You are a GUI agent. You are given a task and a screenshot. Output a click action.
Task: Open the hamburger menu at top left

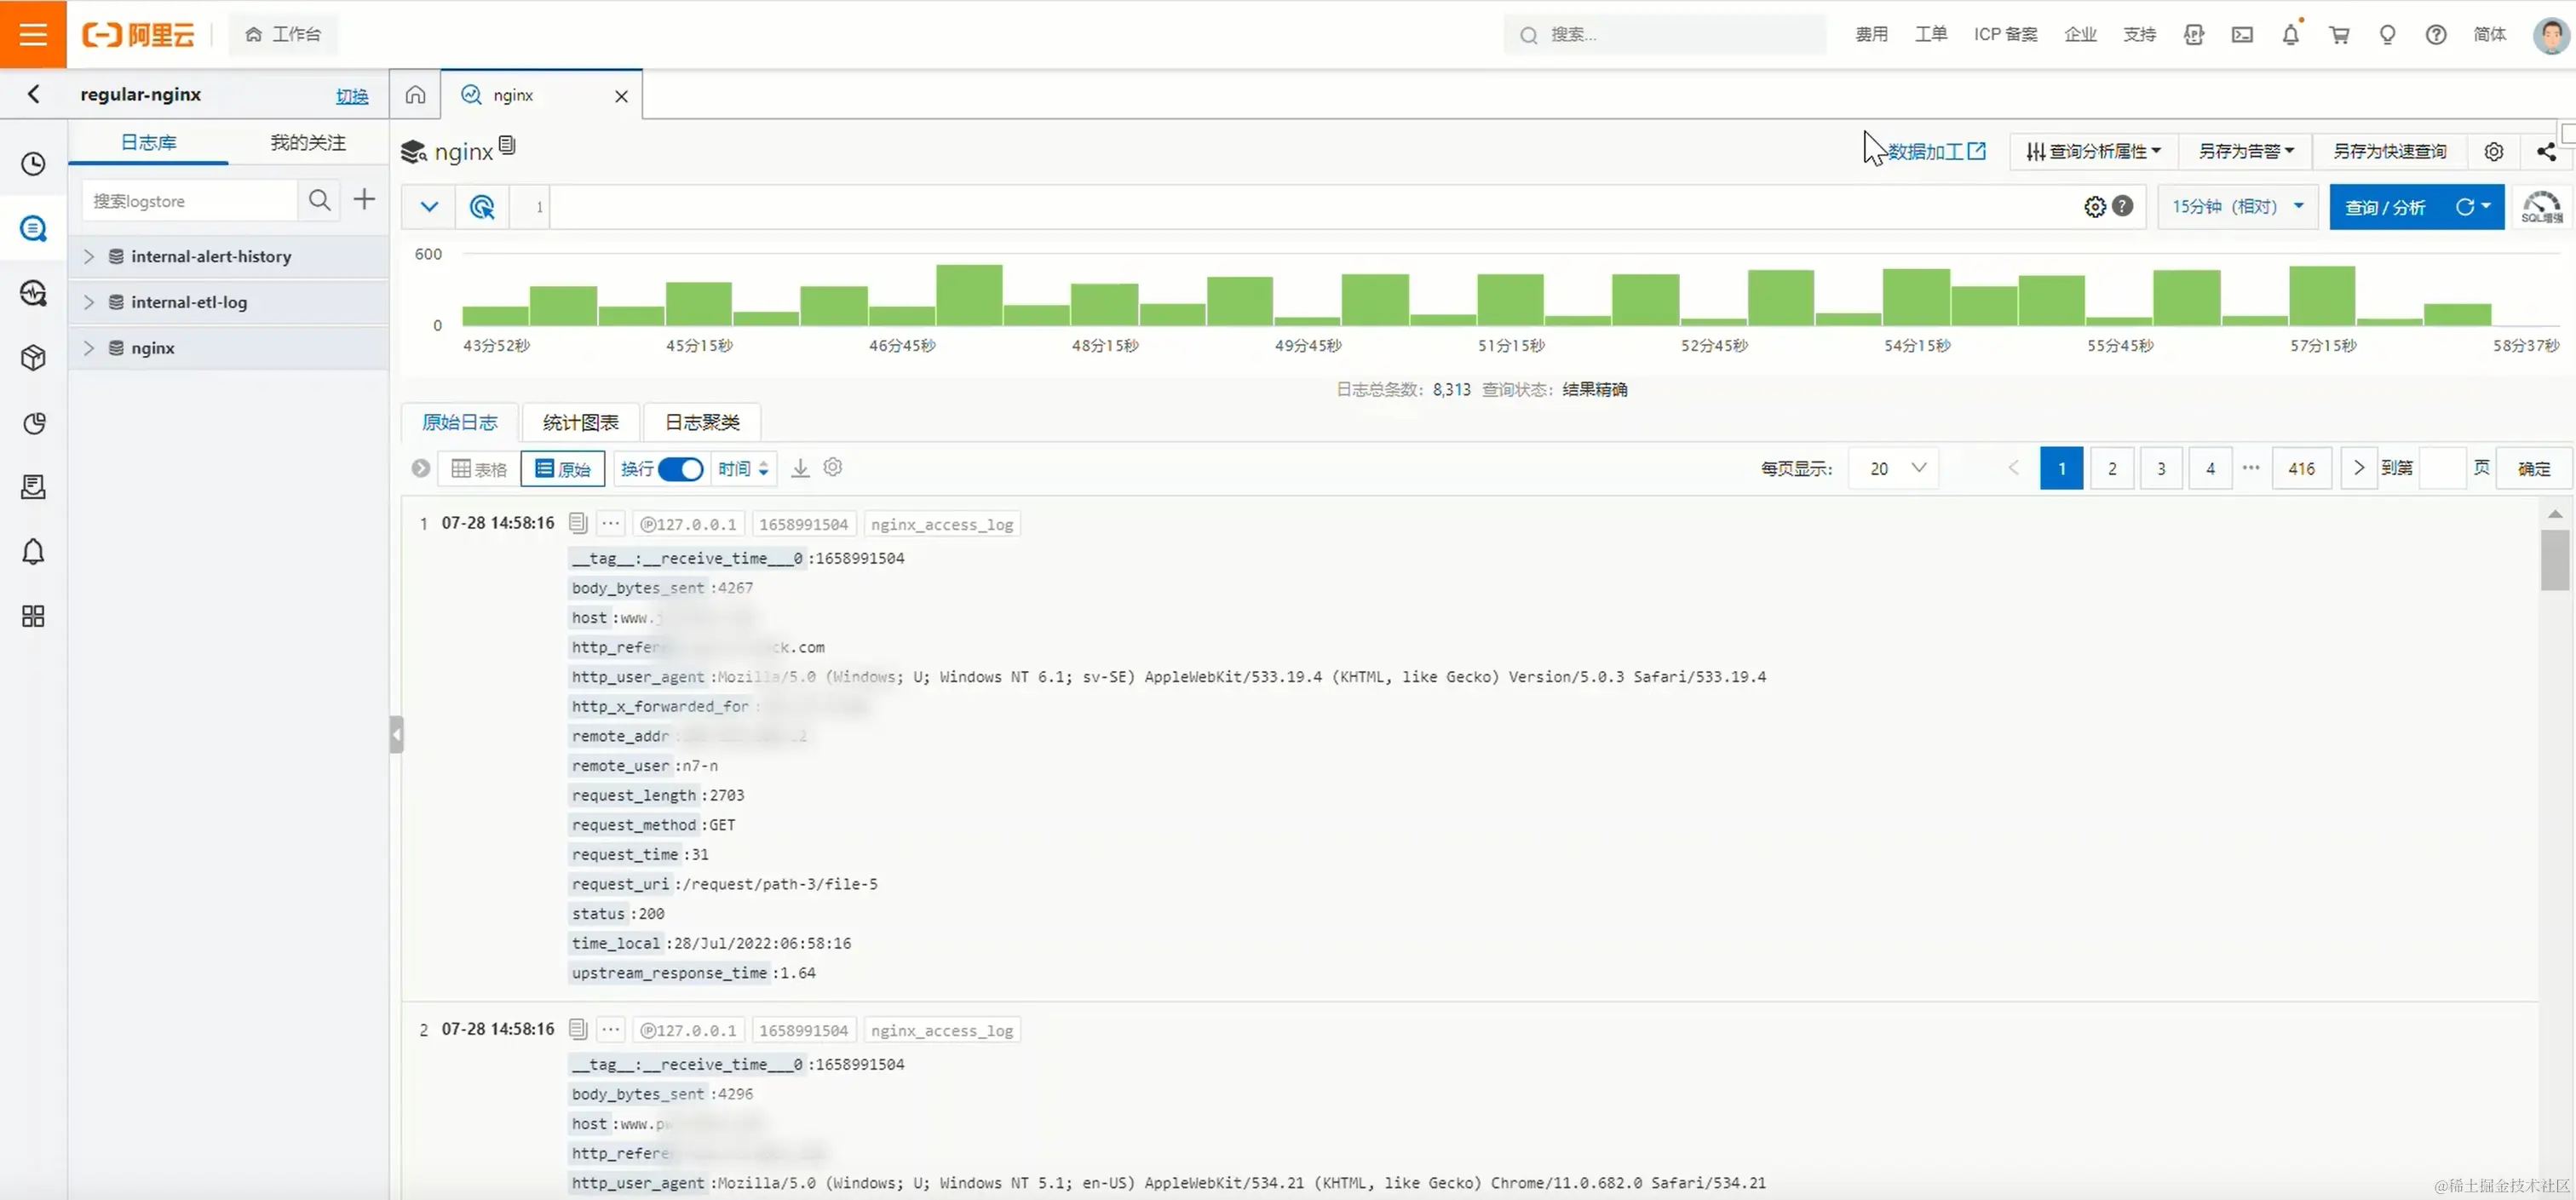pyautogui.click(x=33, y=34)
